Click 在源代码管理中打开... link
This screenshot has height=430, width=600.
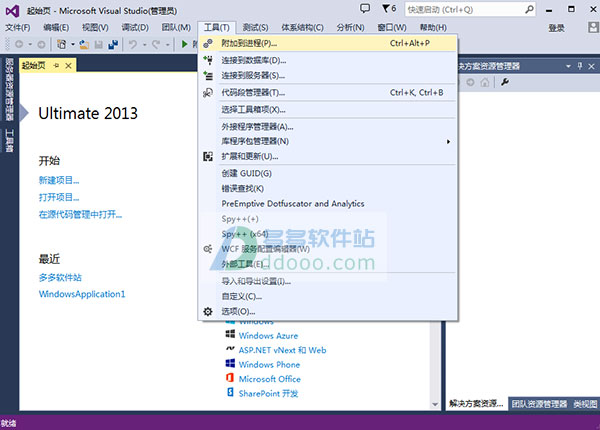(x=80, y=215)
